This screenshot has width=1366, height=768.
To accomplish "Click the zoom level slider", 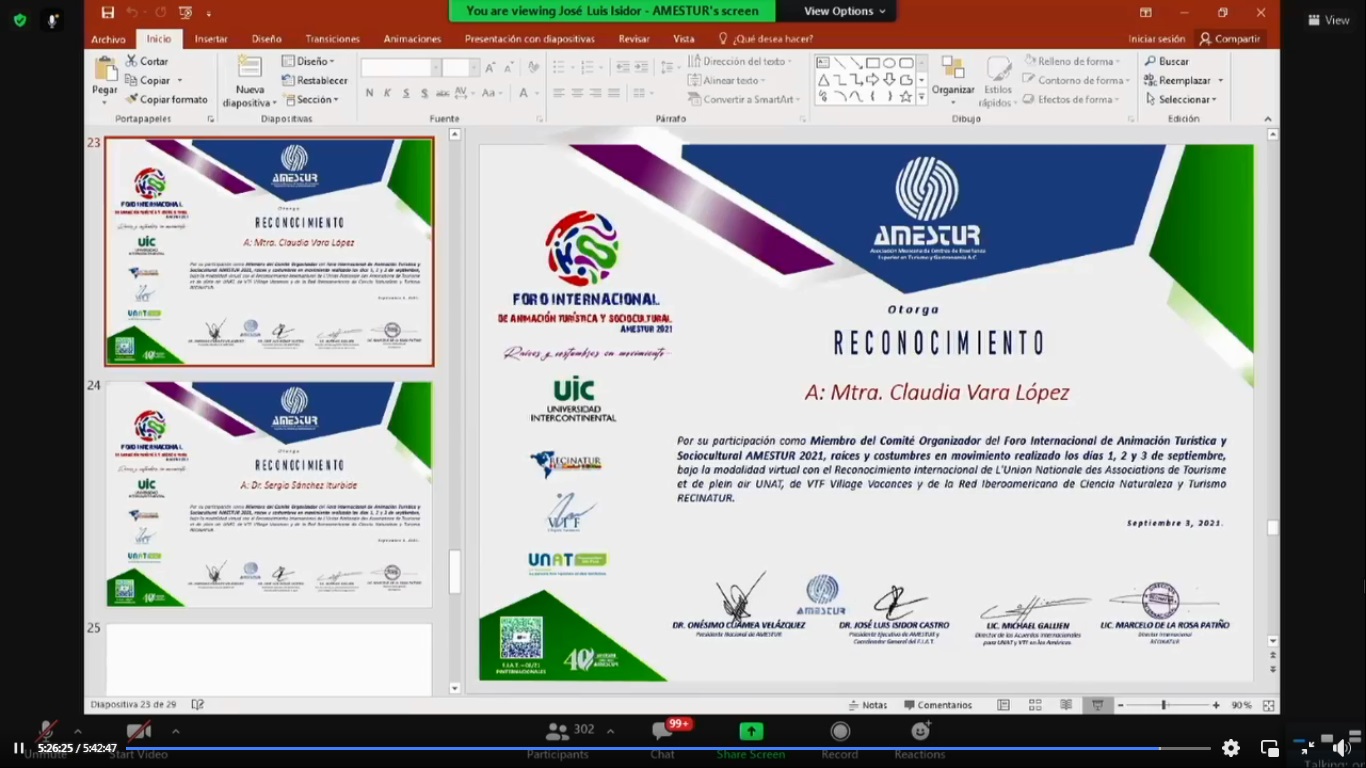I will point(1164,705).
